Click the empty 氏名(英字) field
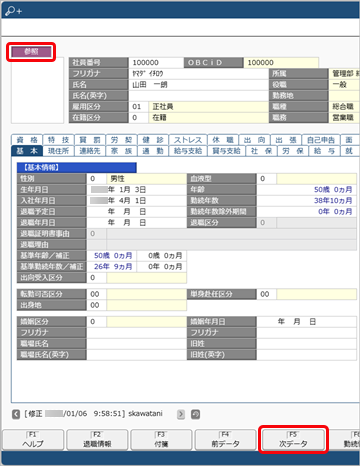This screenshot has height=466, width=360. pos(199,96)
